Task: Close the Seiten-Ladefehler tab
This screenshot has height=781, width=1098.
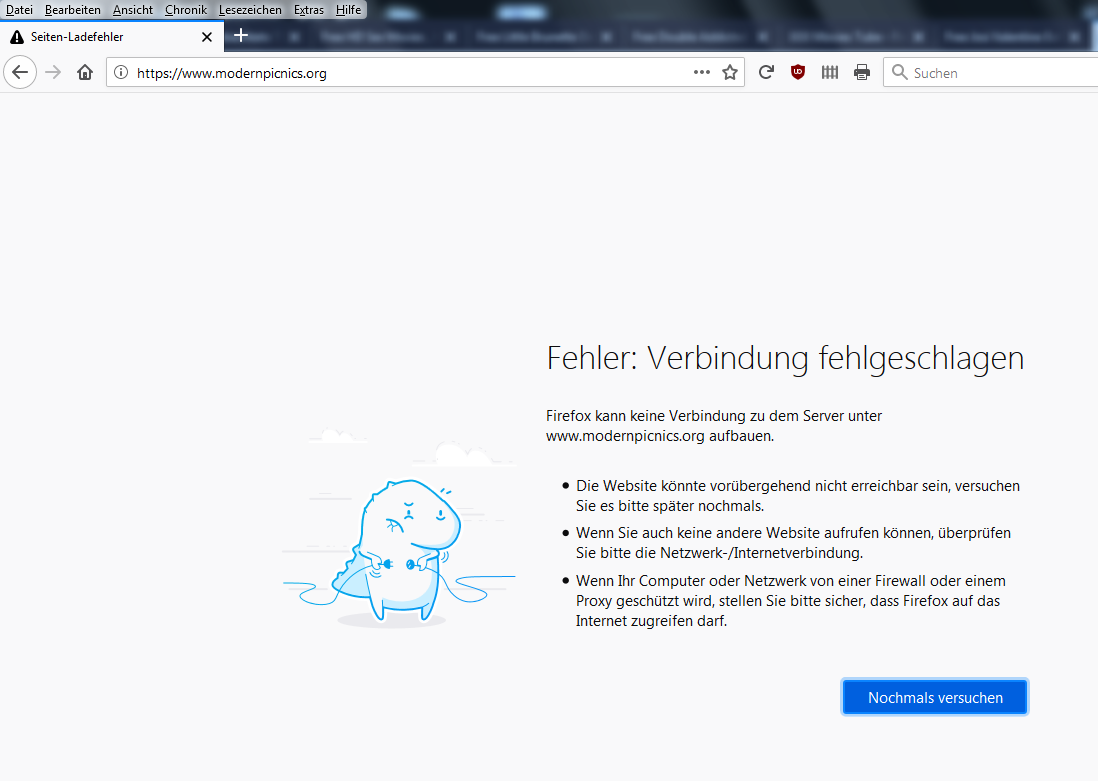Action: (207, 36)
